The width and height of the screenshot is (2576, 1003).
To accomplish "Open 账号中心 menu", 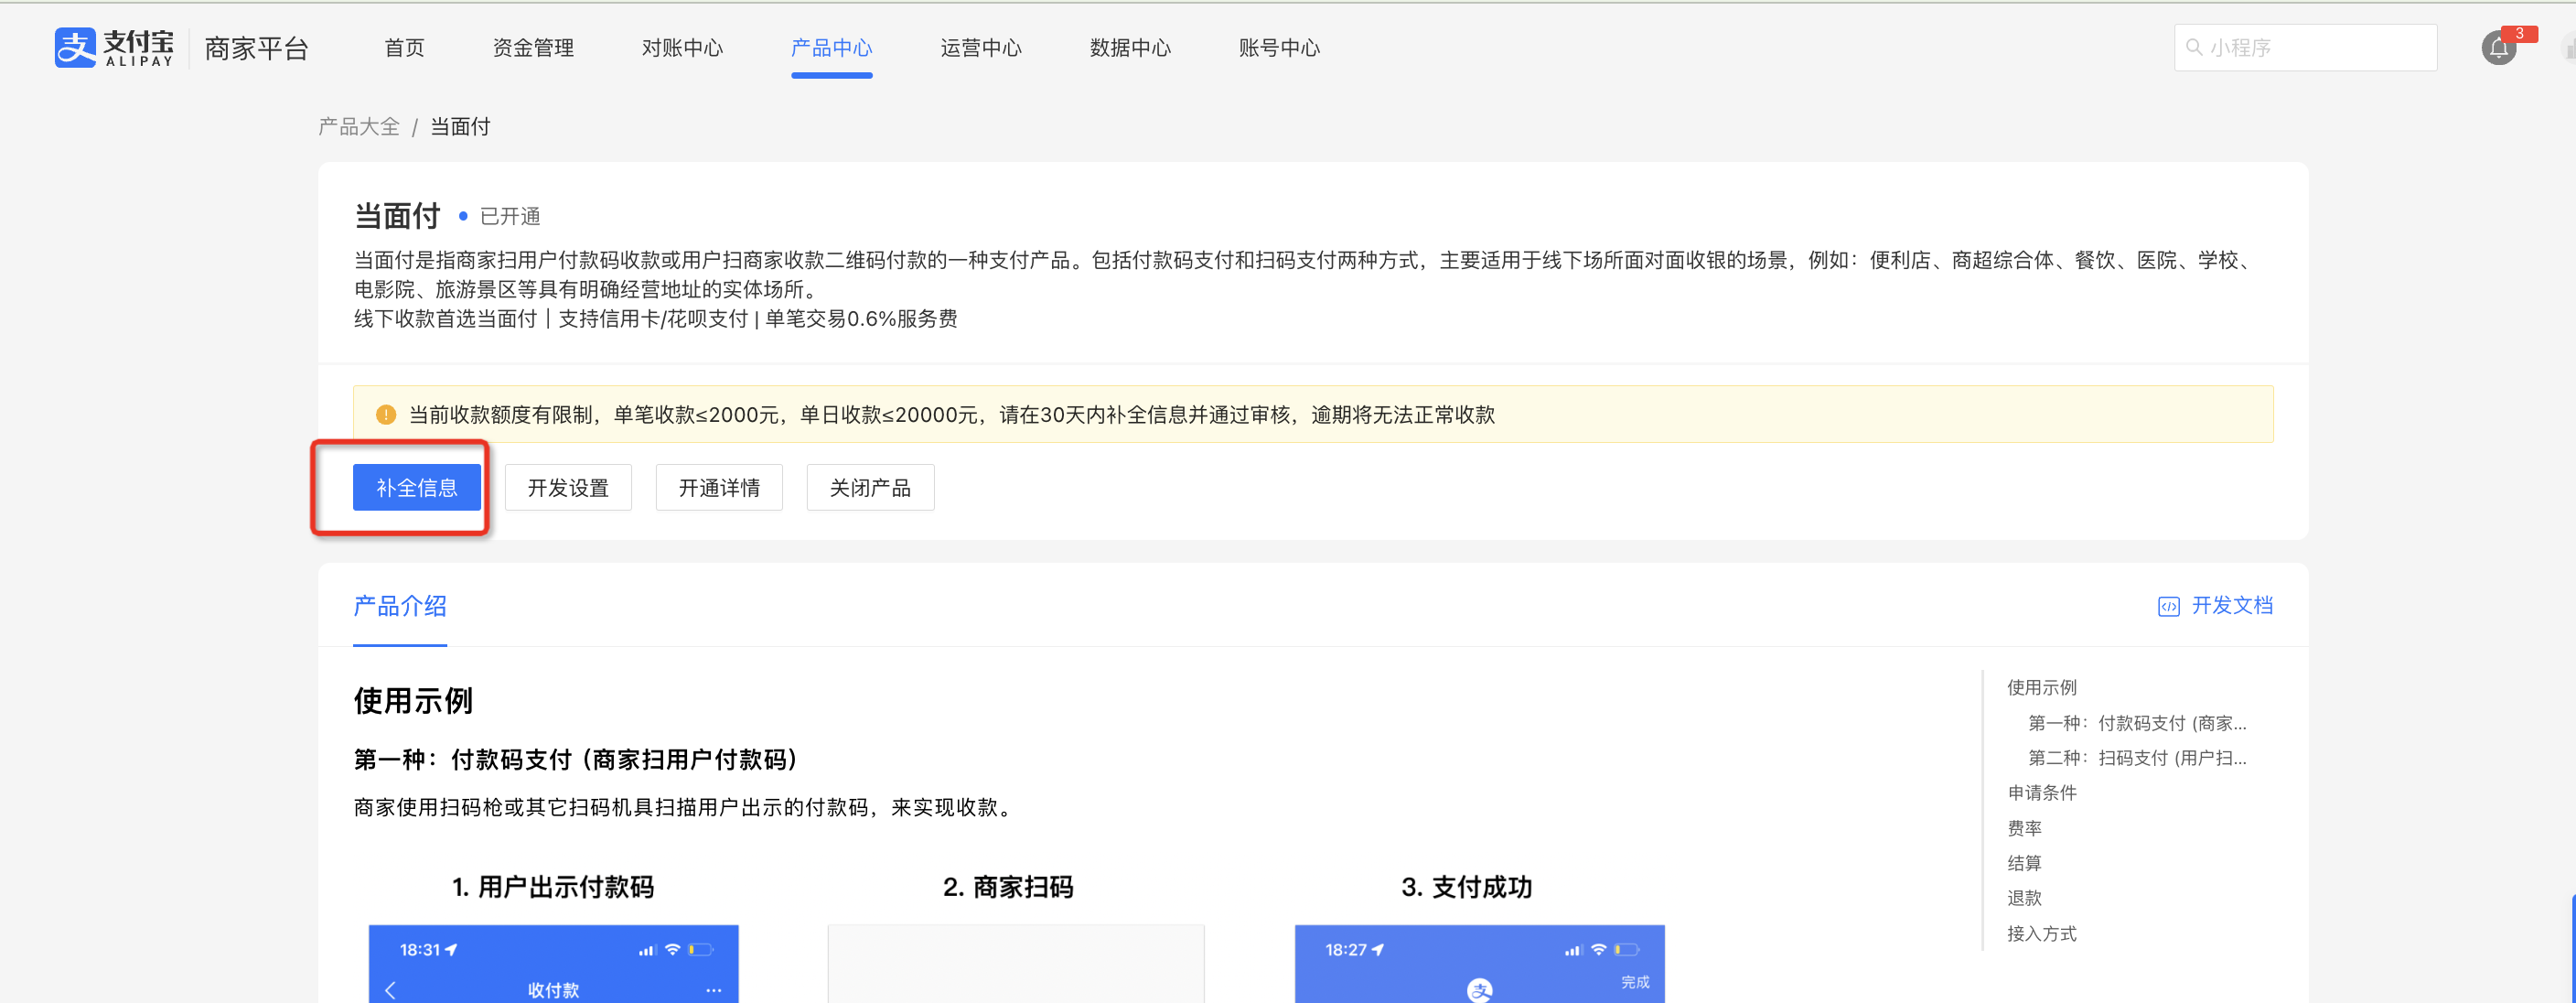I will (1279, 48).
